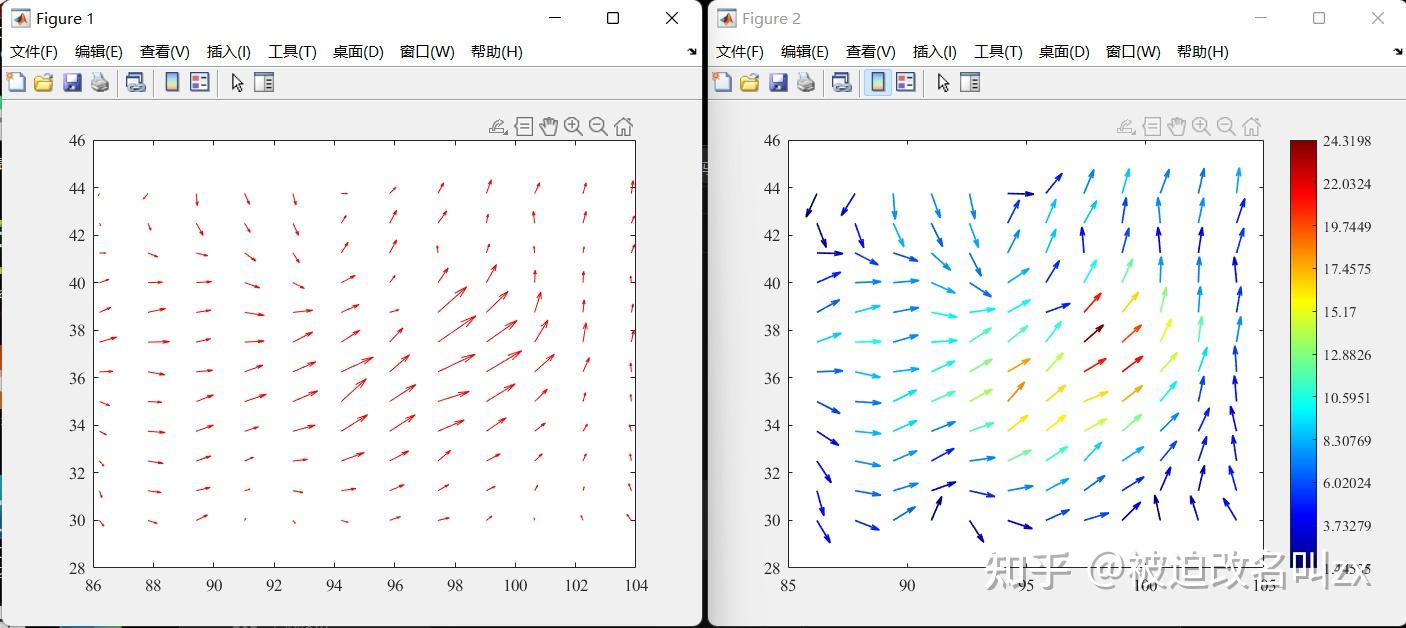This screenshot has height=628, width=1406.
Task: Activate the zoom-in magnifier on Figure 2 axes
Action: pyautogui.click(x=1200, y=126)
